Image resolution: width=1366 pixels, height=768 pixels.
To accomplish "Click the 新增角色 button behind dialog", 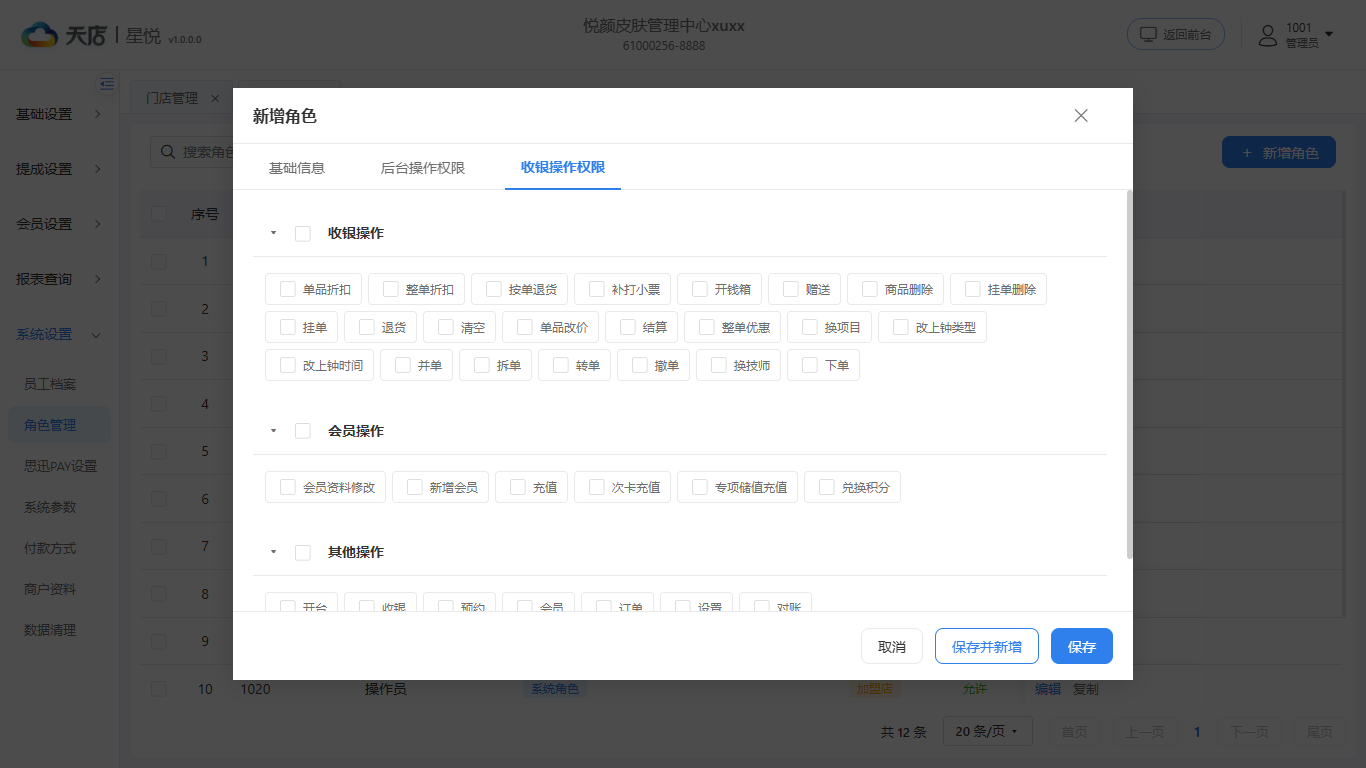I will coord(1279,153).
